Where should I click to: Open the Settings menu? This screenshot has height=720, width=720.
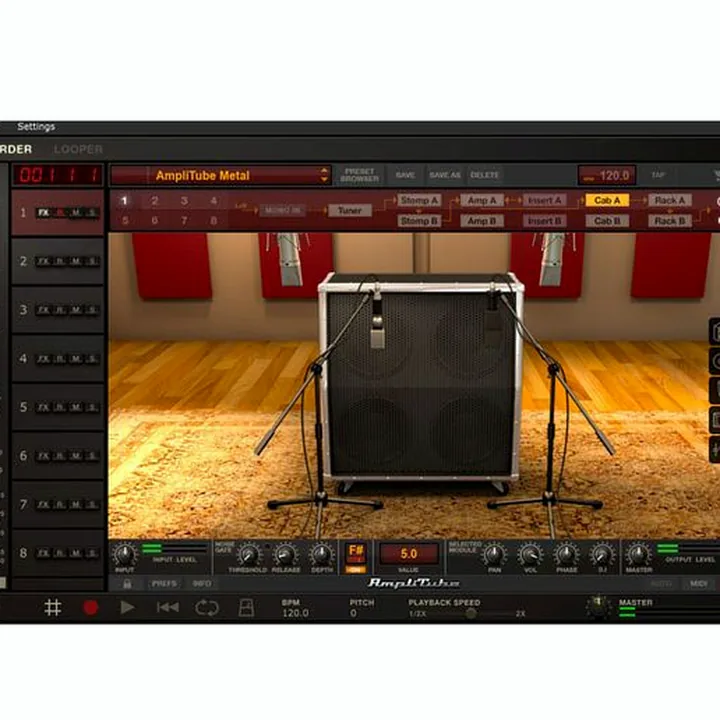[36, 126]
